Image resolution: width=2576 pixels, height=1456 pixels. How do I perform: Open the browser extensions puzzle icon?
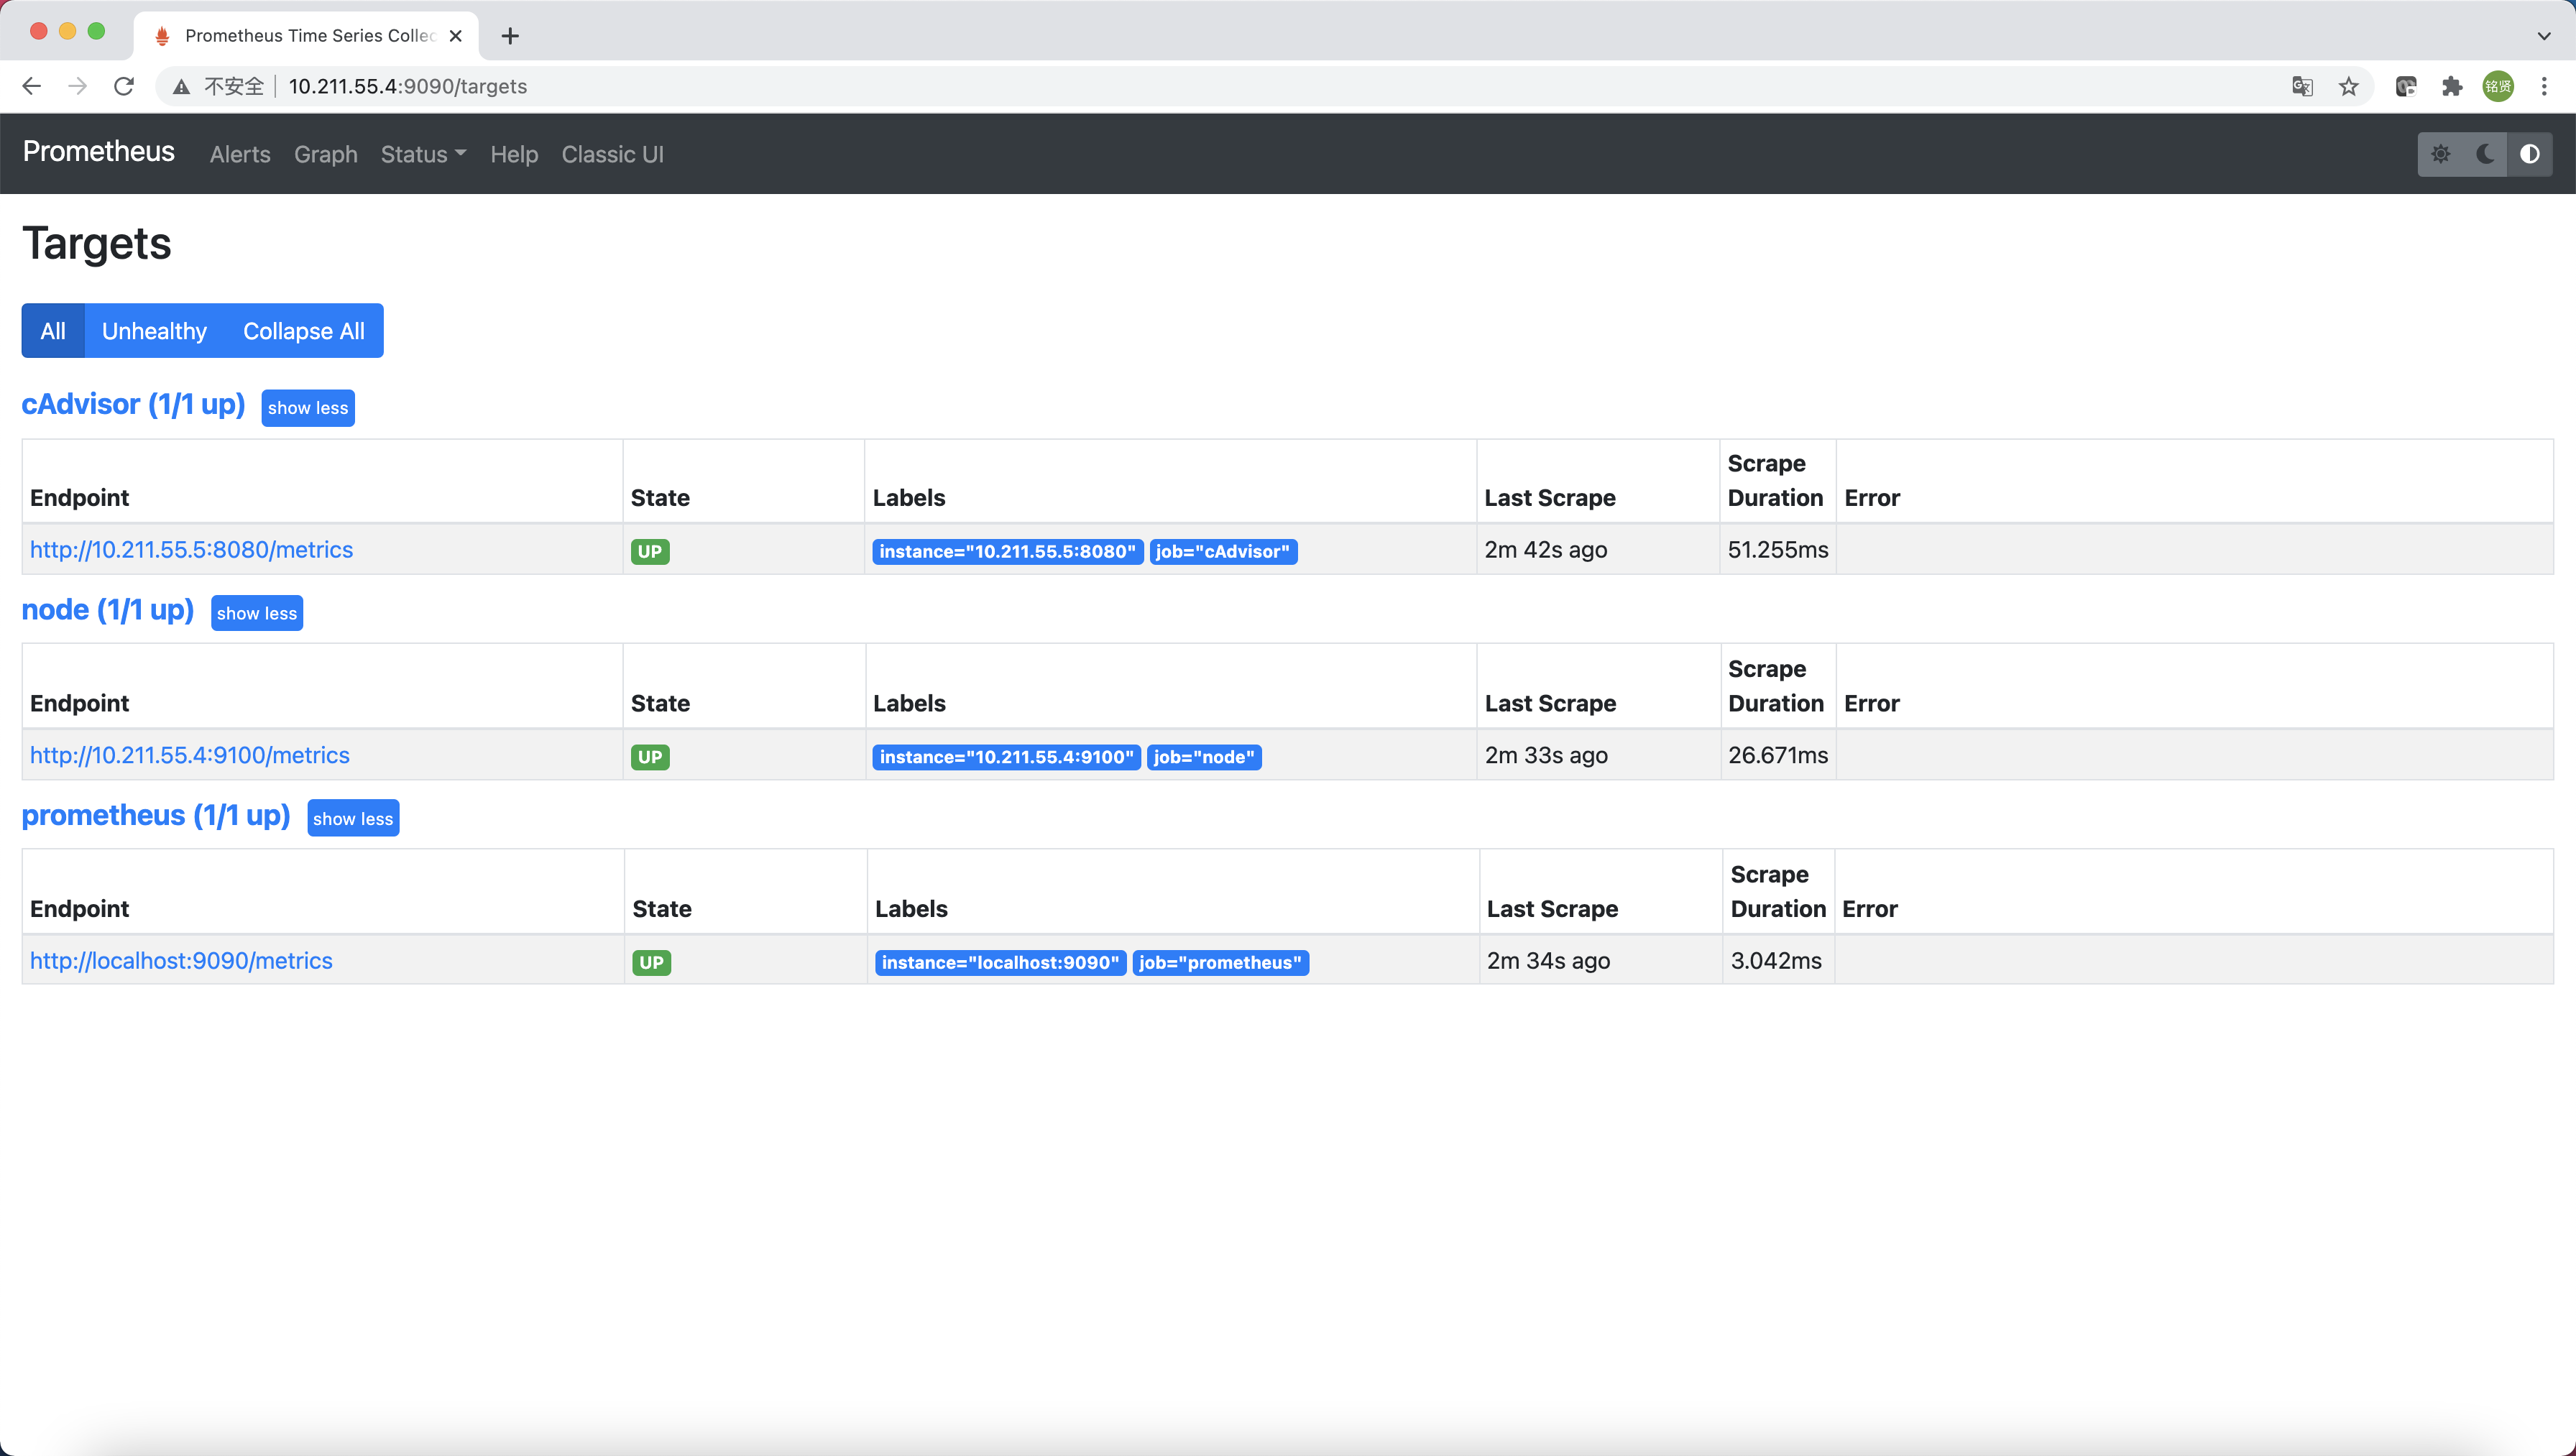[x=2451, y=86]
